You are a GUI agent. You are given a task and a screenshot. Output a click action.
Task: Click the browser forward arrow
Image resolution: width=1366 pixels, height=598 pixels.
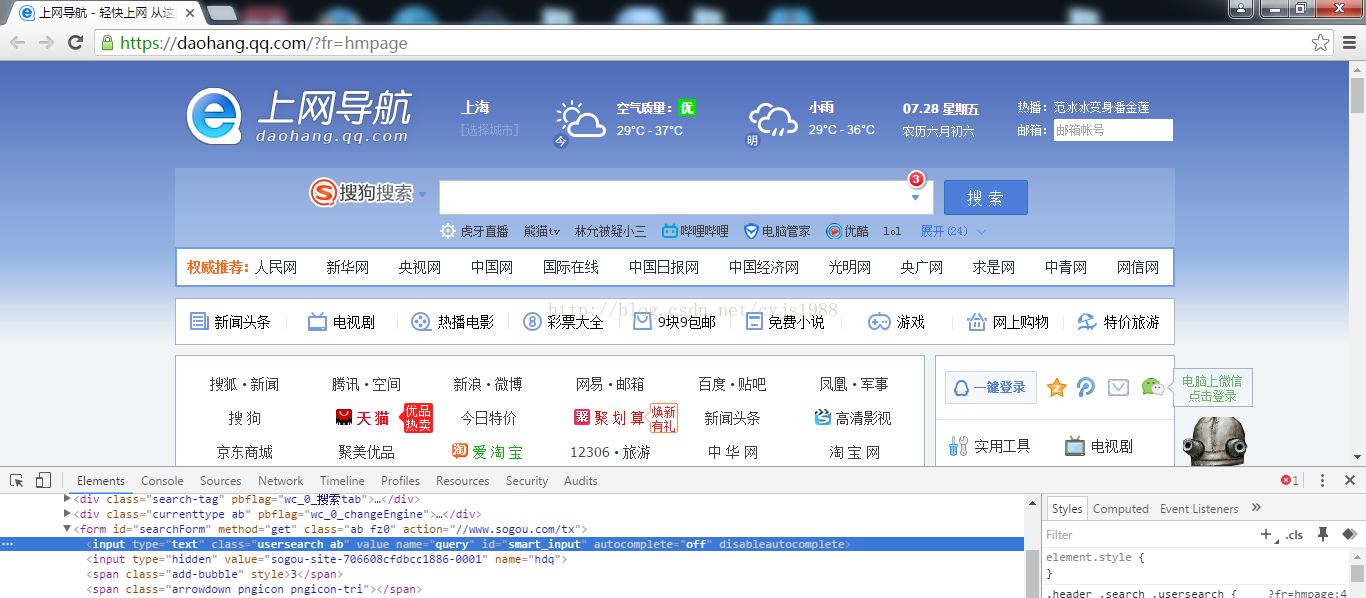coord(46,42)
